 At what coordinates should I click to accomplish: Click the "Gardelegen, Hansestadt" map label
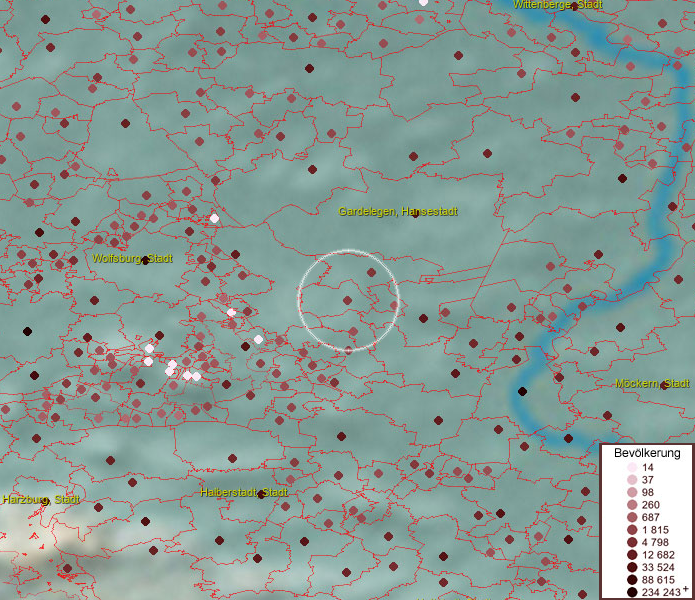click(x=398, y=211)
